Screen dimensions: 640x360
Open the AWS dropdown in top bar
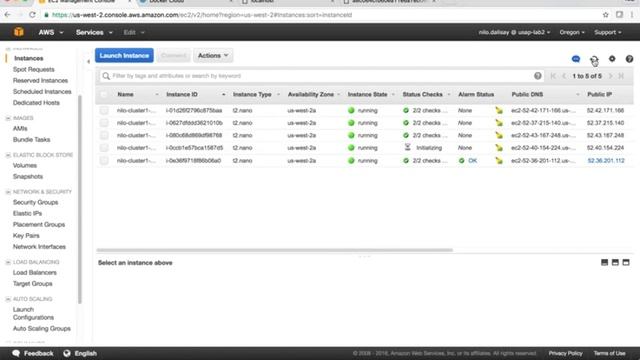51,32
